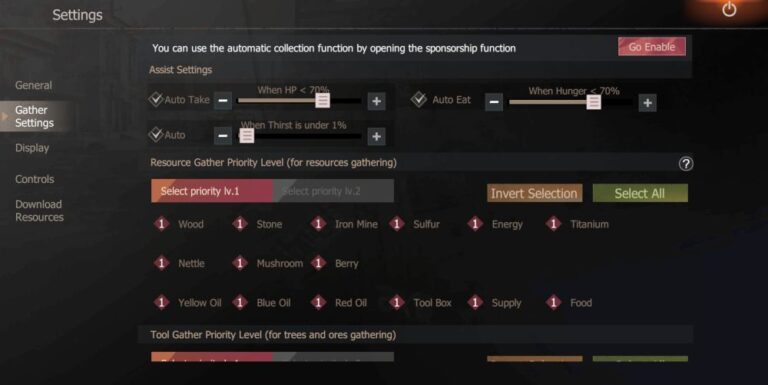Screen dimensions: 768x385
Task: Open Download Resources in the sidebar
Action: click(x=39, y=211)
